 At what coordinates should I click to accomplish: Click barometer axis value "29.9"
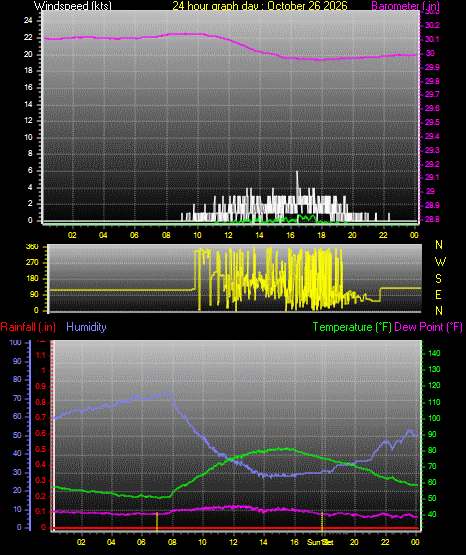[x=432, y=67]
